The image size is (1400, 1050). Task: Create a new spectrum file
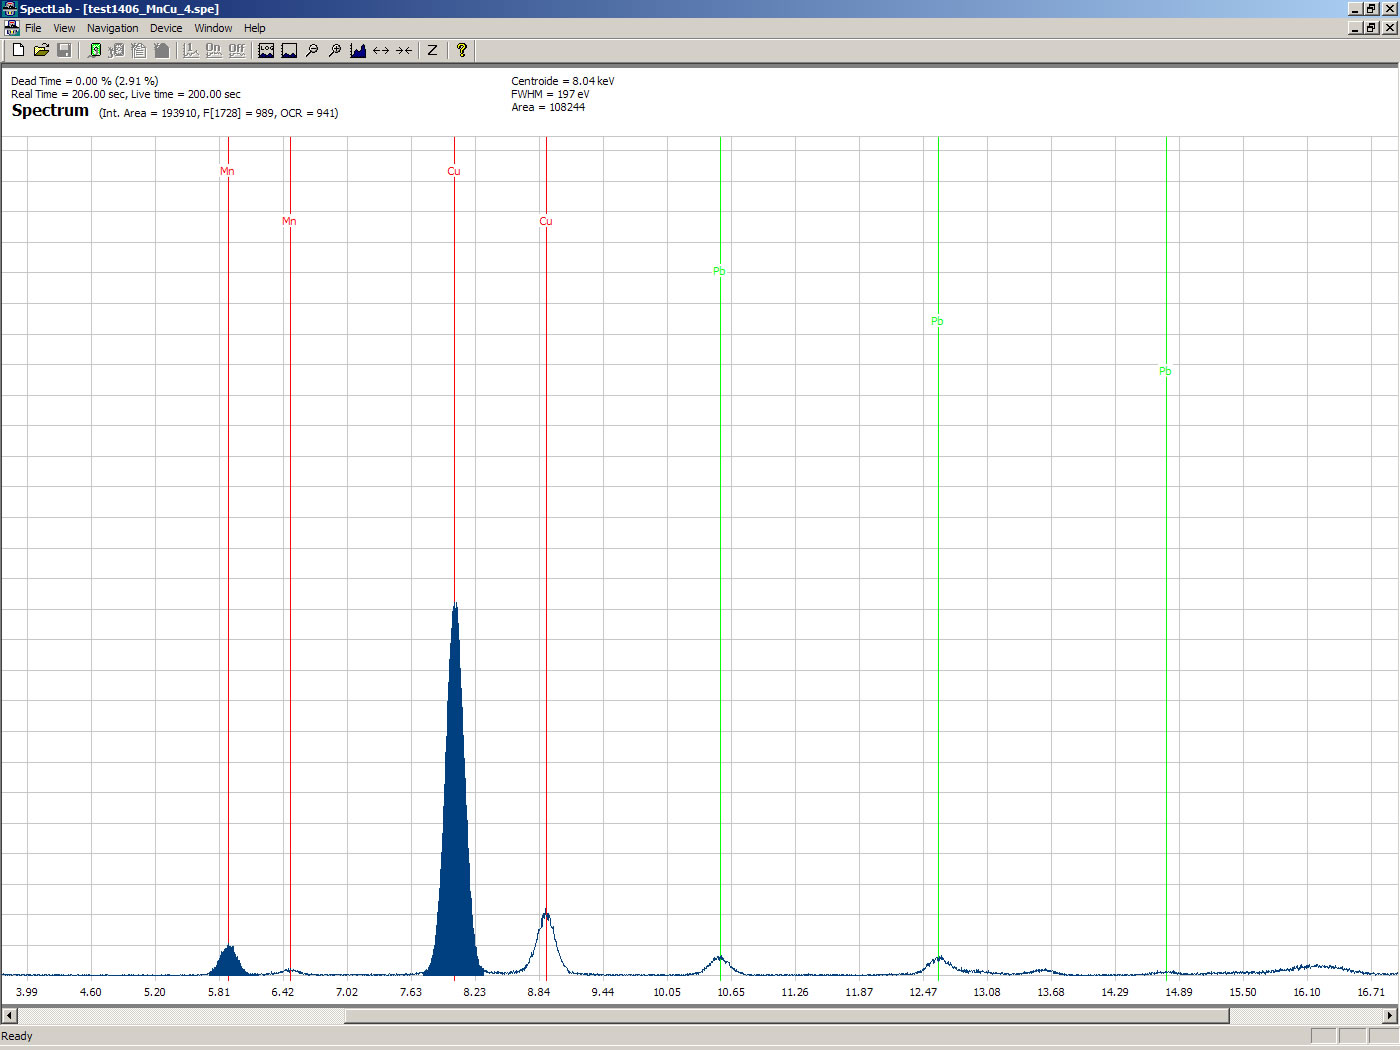click(x=17, y=50)
